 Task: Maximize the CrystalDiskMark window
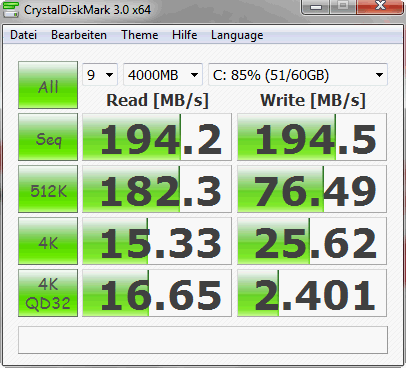(x=343, y=6)
